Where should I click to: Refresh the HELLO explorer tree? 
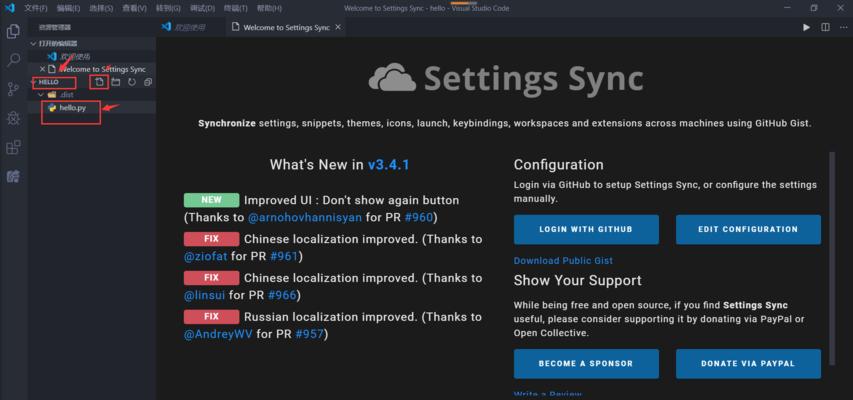[x=132, y=82]
